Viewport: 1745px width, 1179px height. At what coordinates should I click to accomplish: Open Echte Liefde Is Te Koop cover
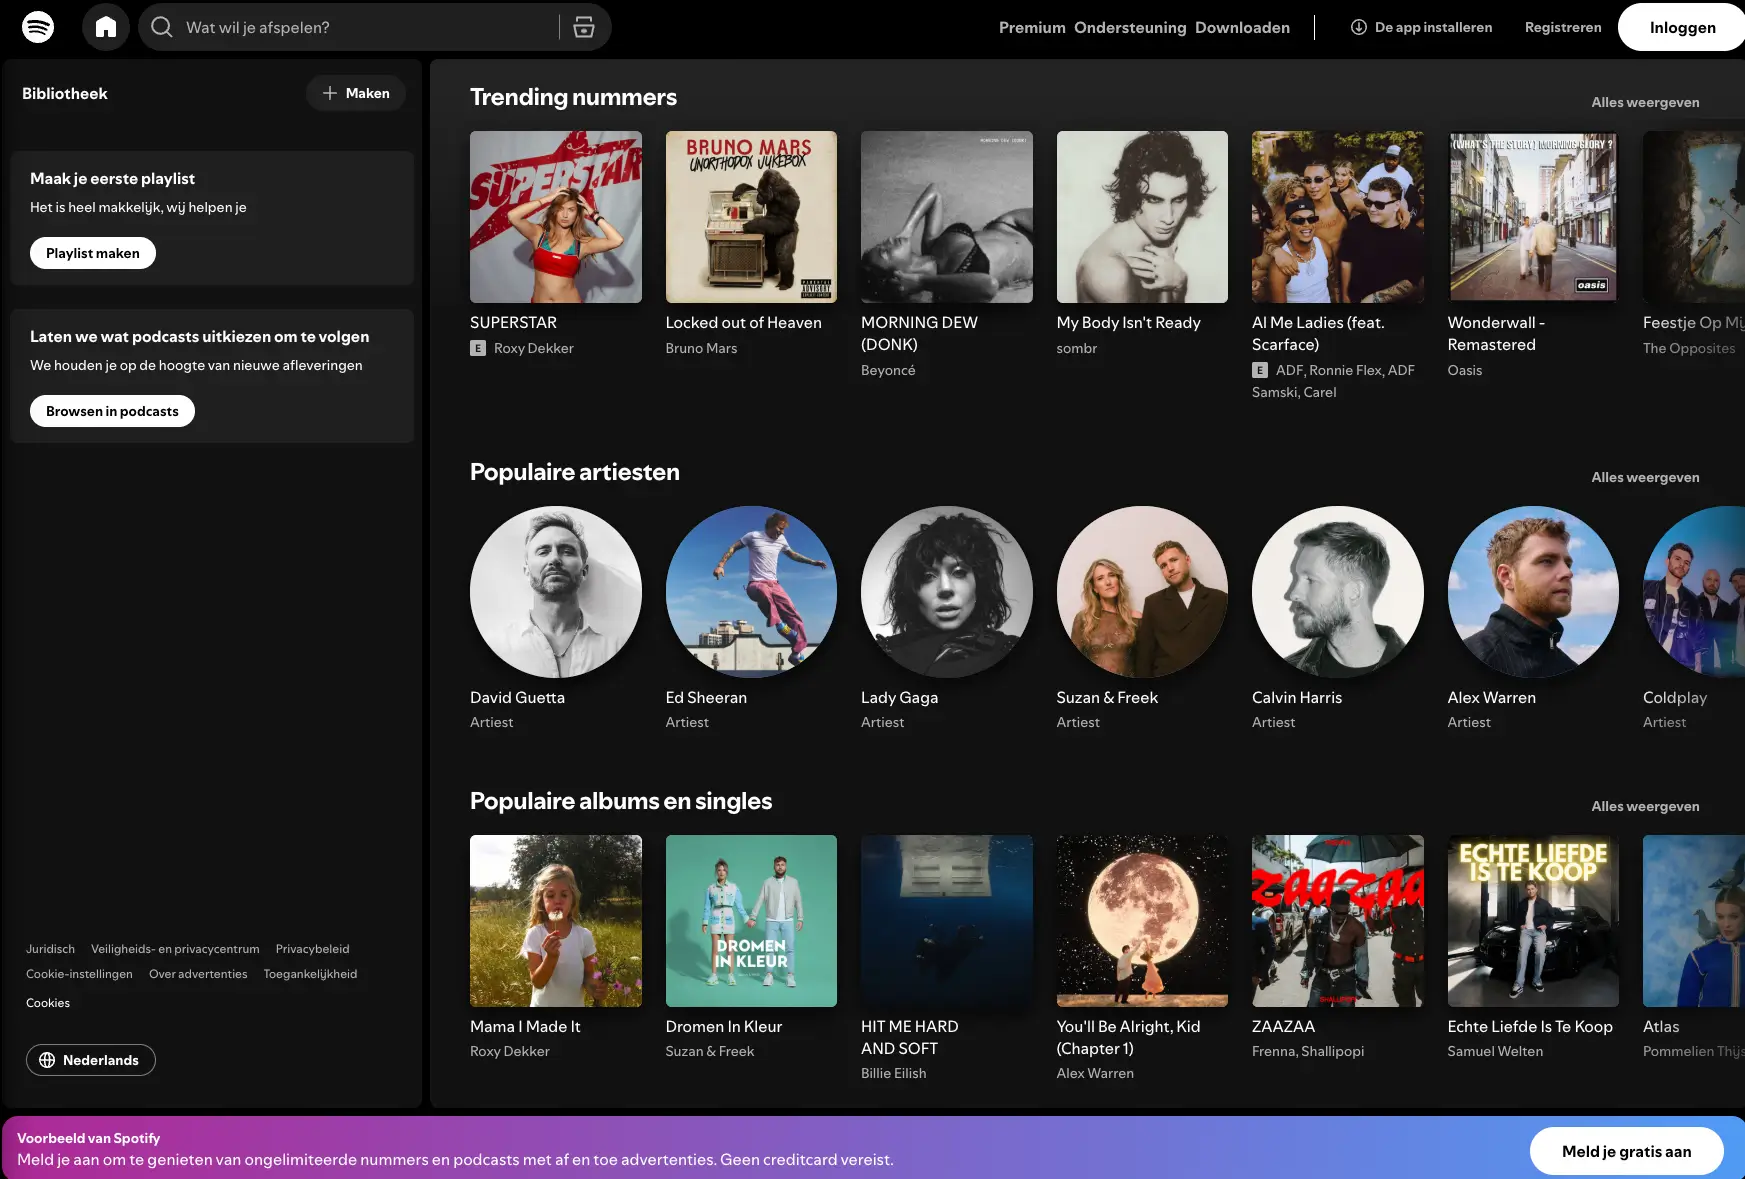pyautogui.click(x=1533, y=921)
